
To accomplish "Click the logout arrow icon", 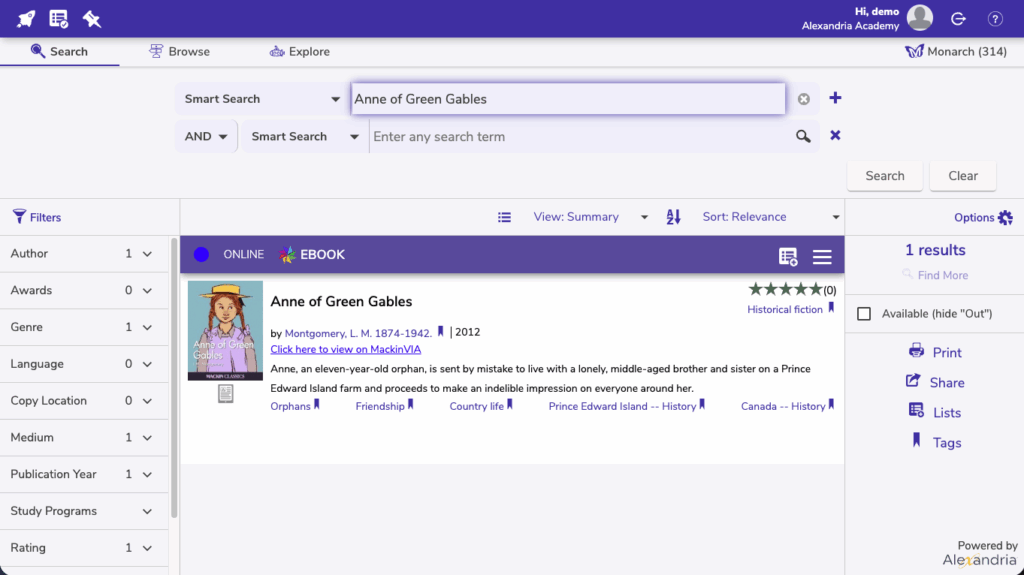I will click(x=958, y=19).
